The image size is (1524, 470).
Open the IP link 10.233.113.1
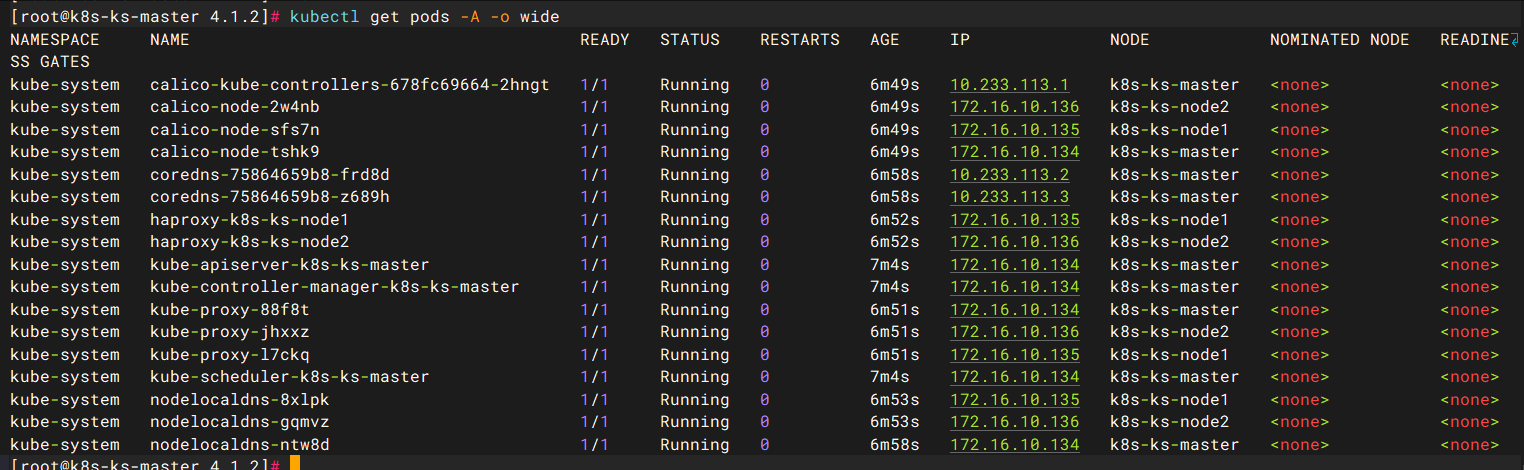click(1010, 85)
